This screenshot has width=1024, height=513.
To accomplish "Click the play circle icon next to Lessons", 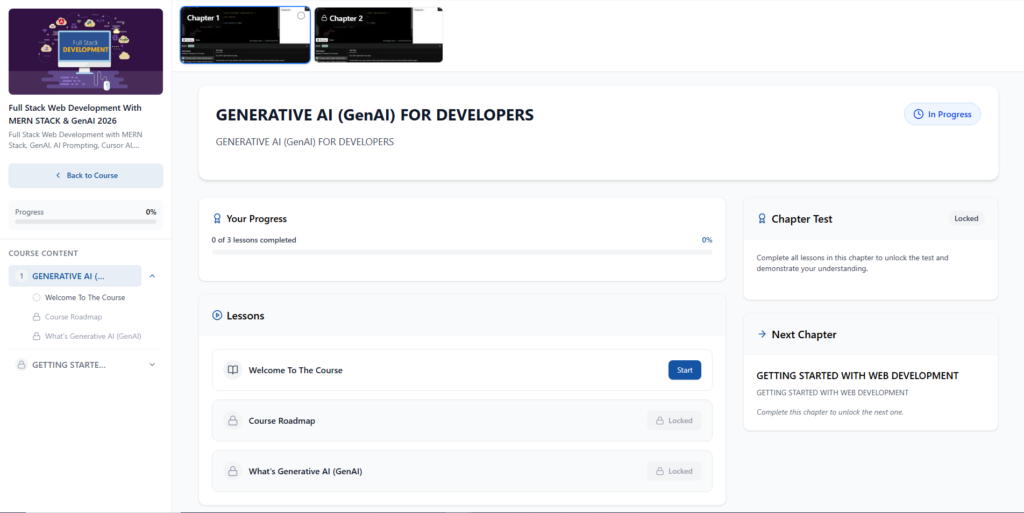I will [x=217, y=315].
